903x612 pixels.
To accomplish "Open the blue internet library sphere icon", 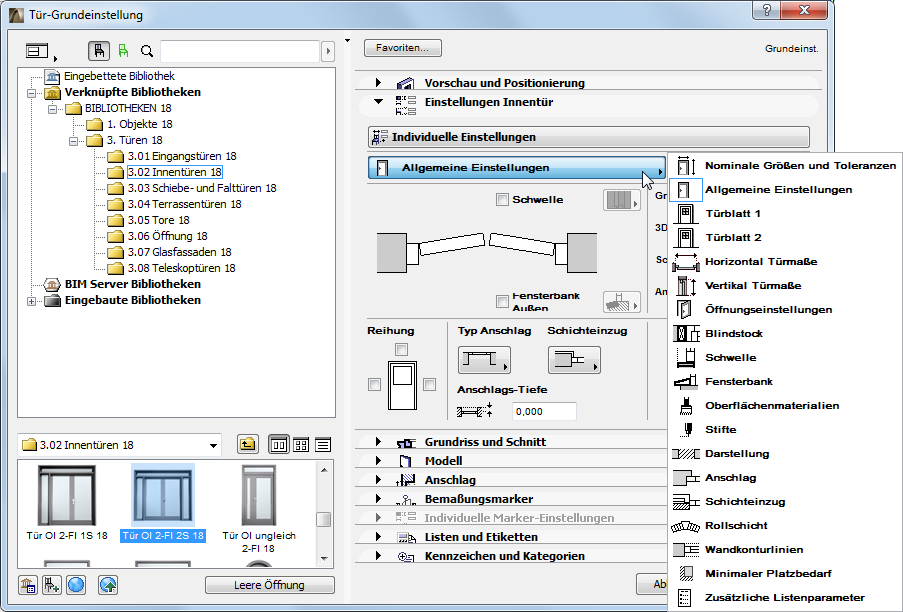I will 75,586.
